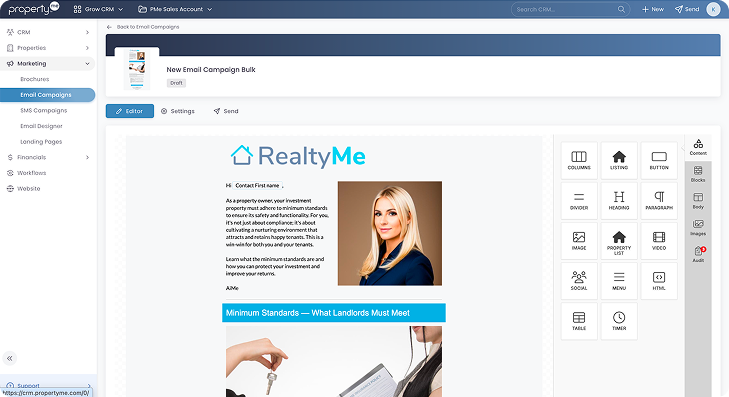Switch to the Body panel tab

(698, 200)
